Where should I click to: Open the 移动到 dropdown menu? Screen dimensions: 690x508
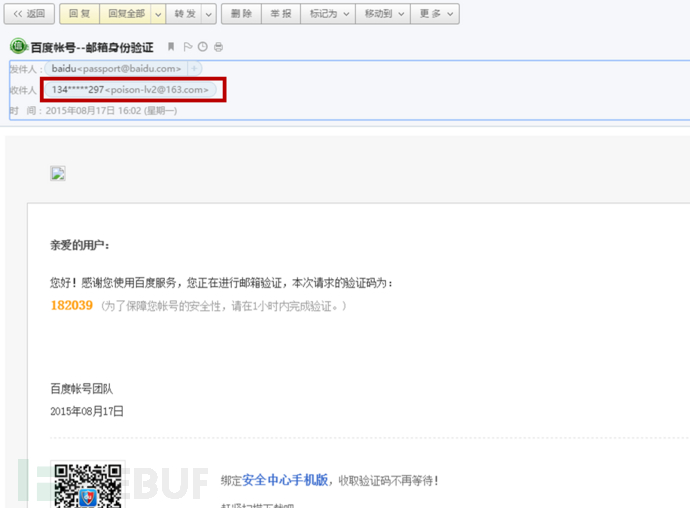click(383, 14)
